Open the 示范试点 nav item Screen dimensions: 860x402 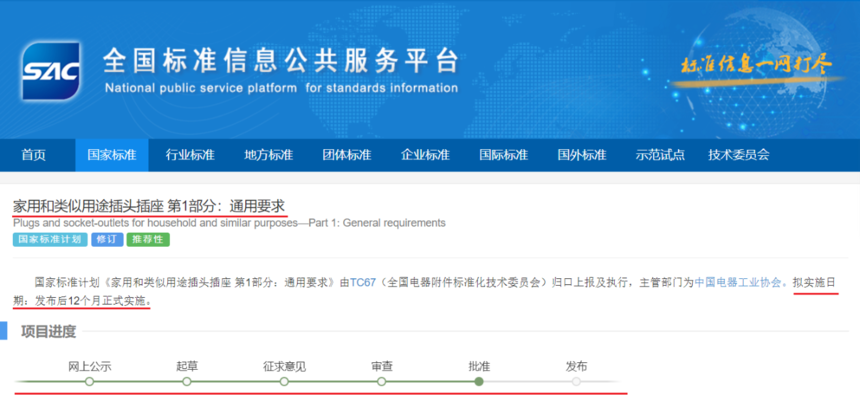(660, 155)
